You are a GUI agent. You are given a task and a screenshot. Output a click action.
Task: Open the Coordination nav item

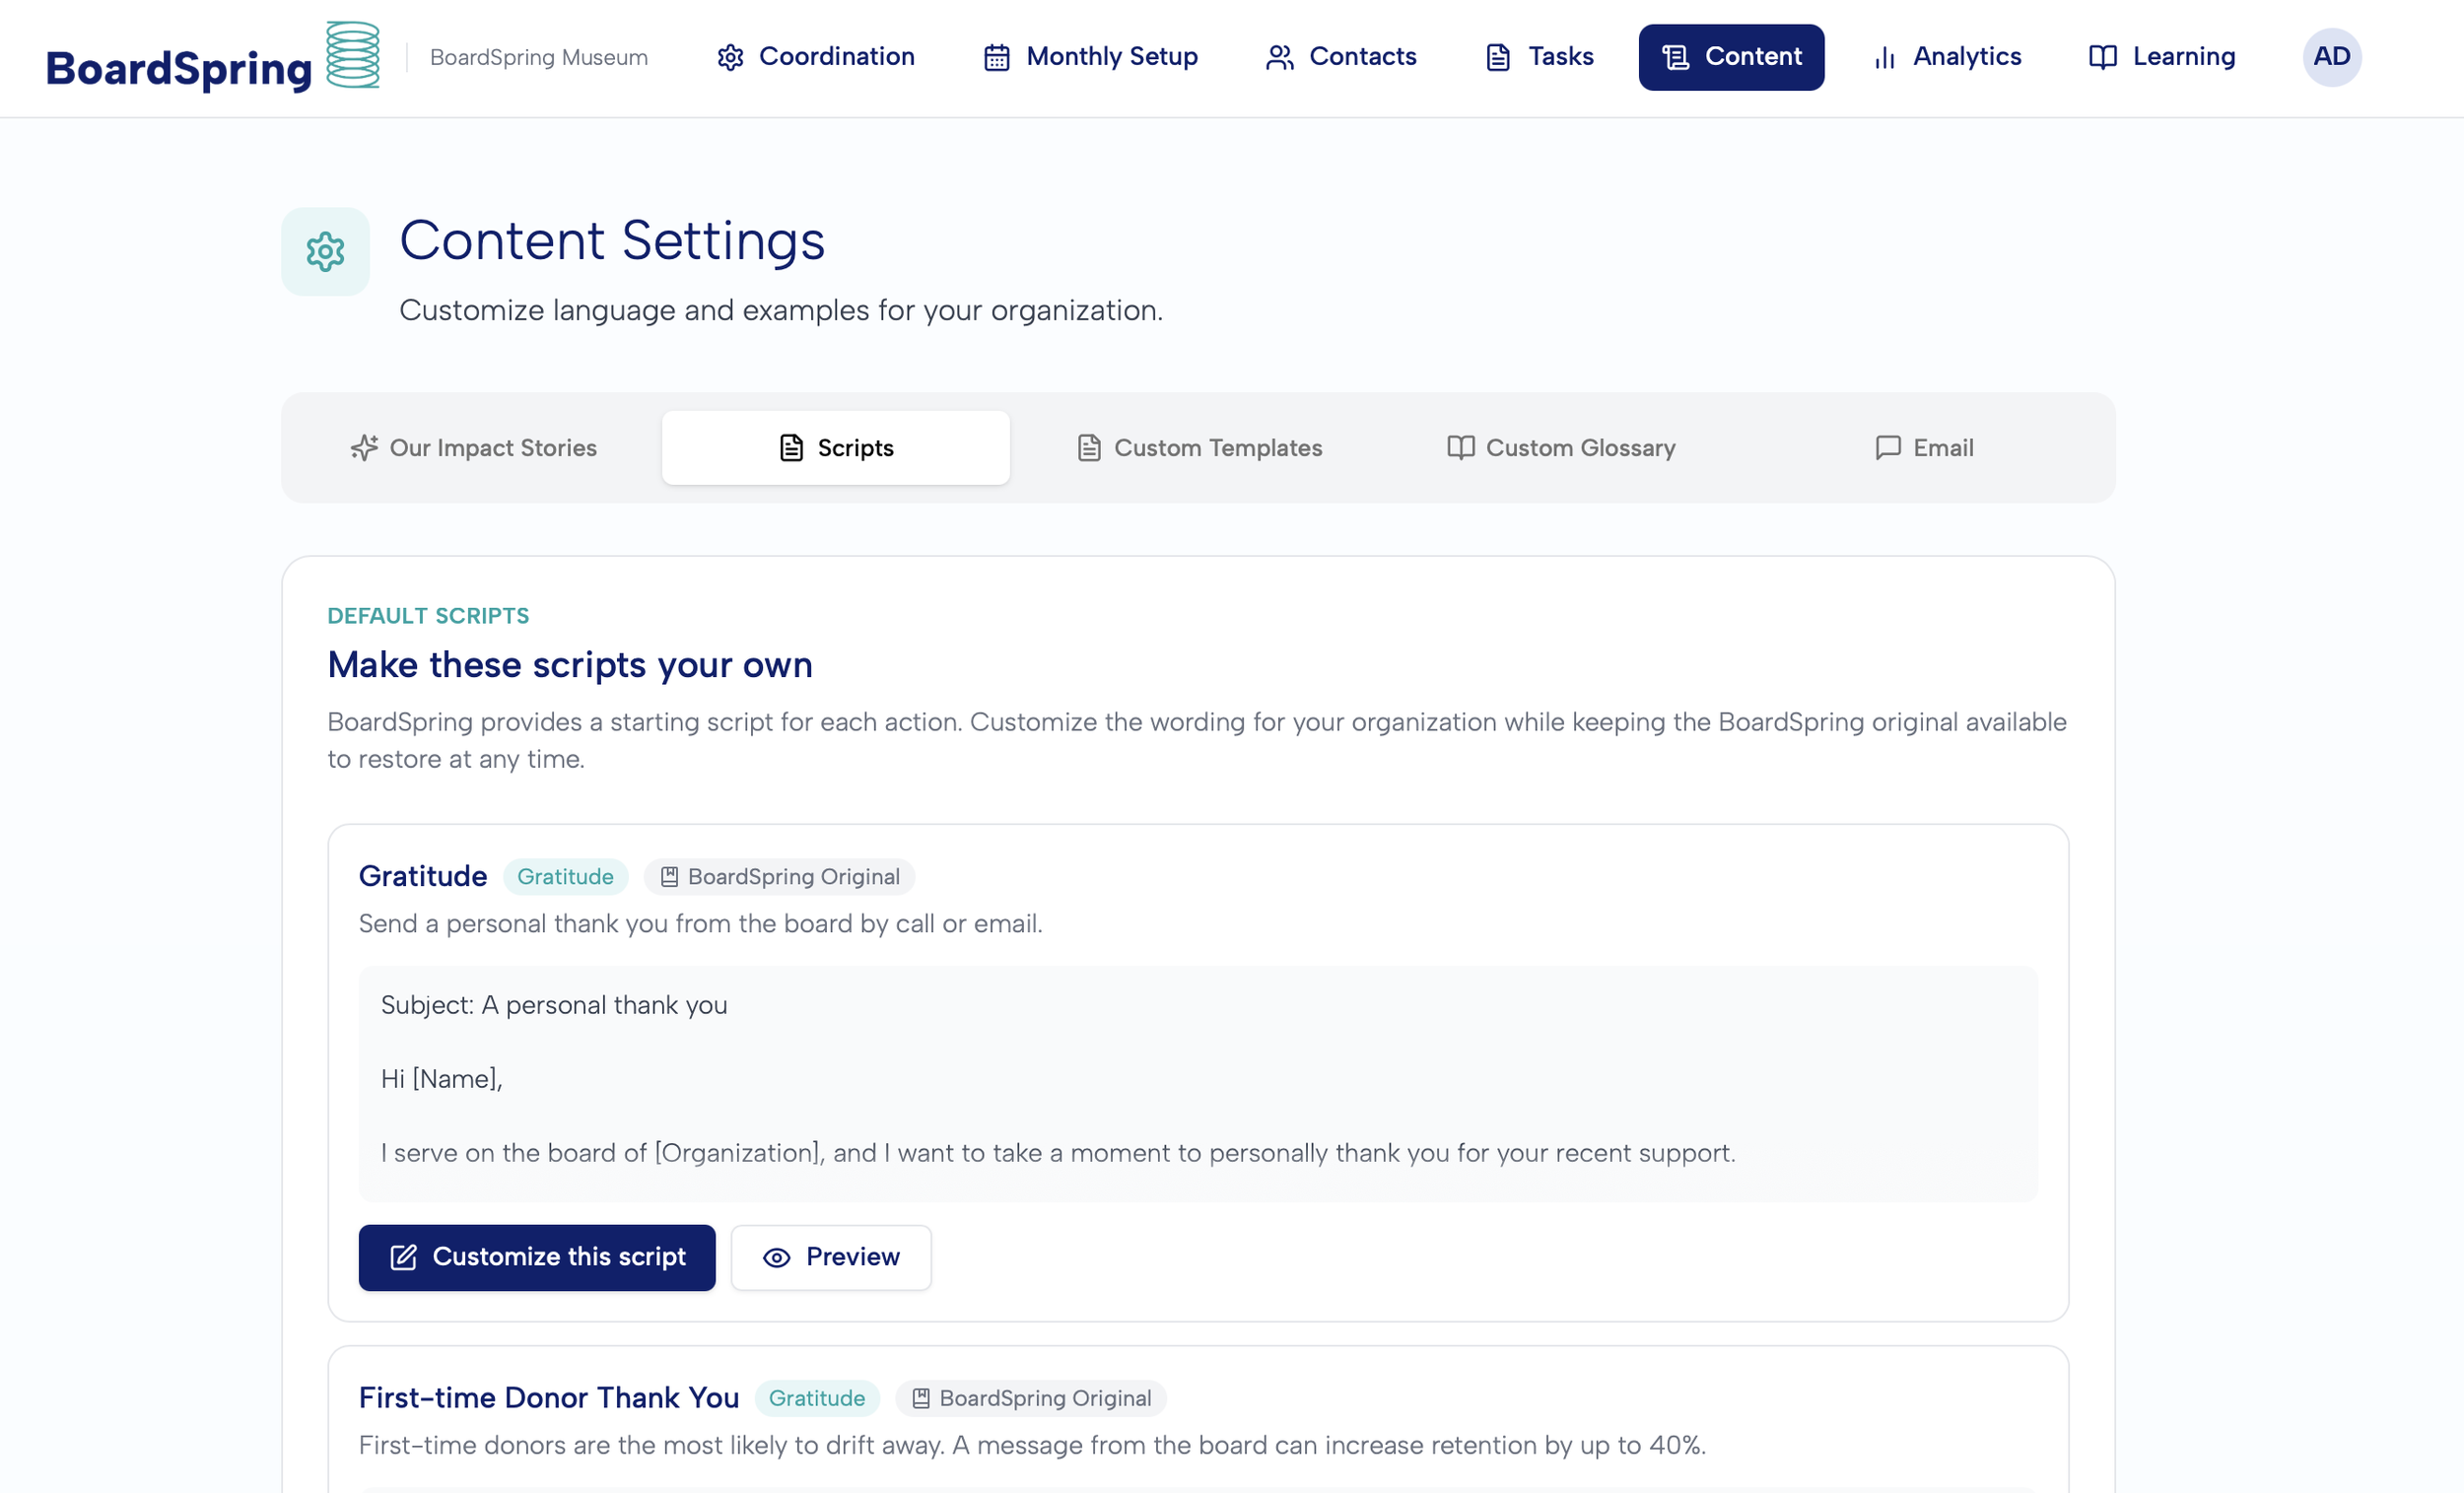pos(816,57)
